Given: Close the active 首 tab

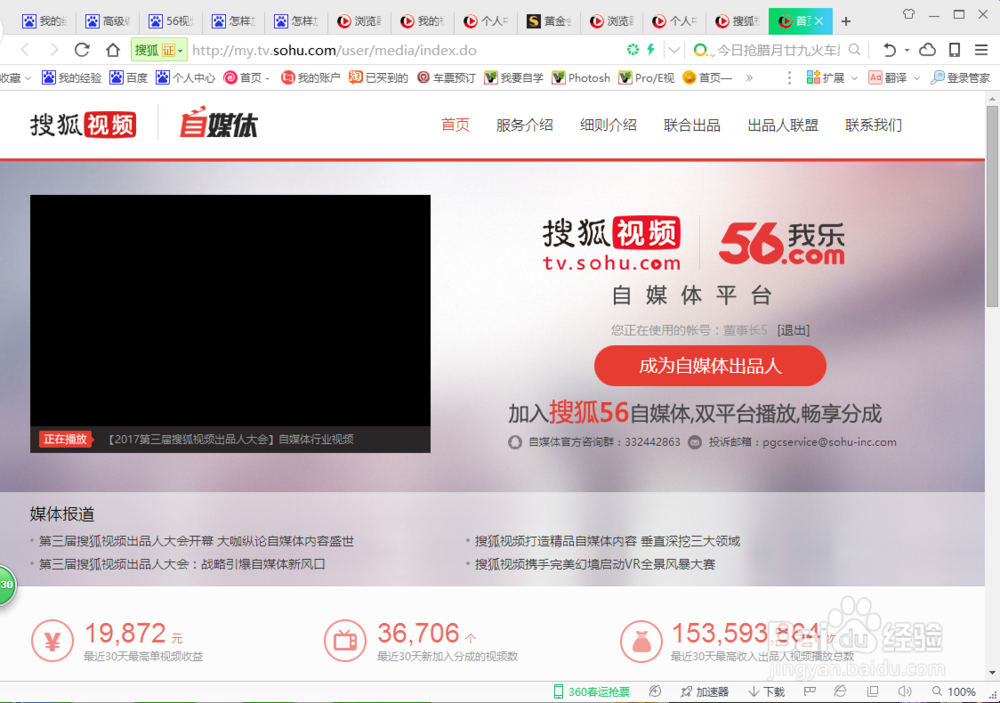Looking at the screenshot, I should 819,21.
